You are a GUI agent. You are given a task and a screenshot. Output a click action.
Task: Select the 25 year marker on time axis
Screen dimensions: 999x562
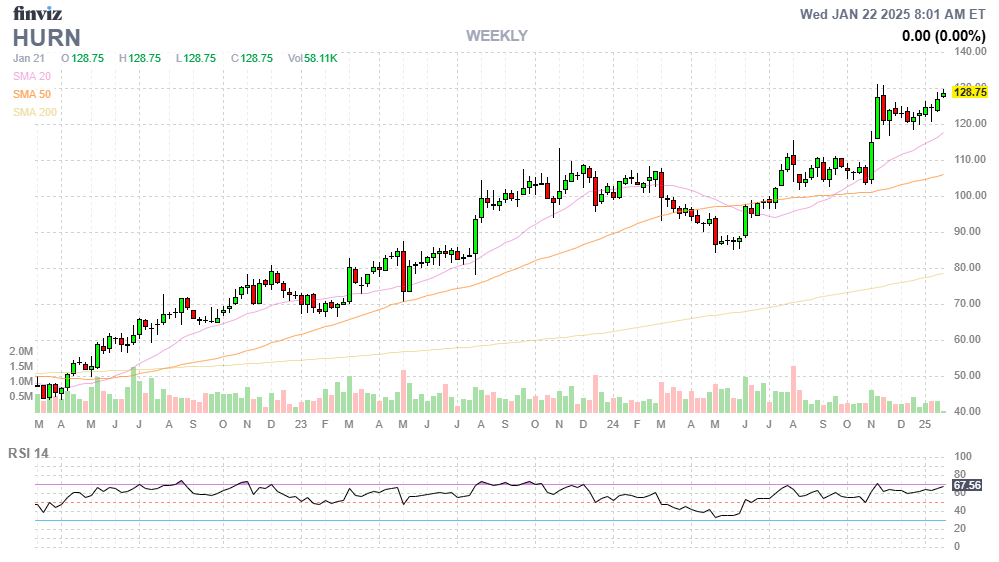(x=925, y=425)
